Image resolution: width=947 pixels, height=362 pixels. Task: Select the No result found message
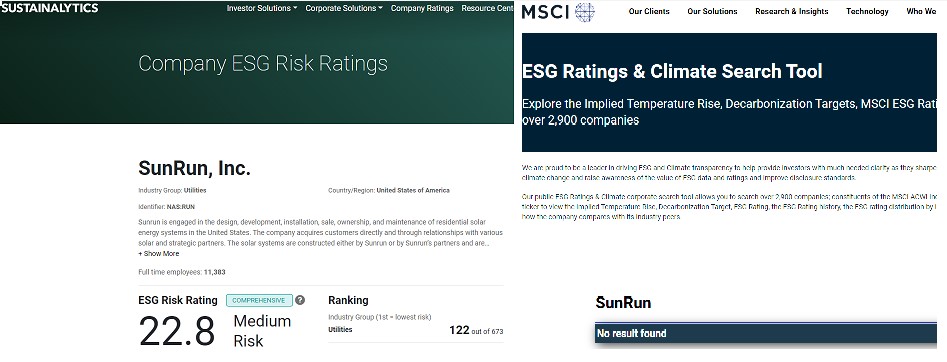(x=631, y=334)
